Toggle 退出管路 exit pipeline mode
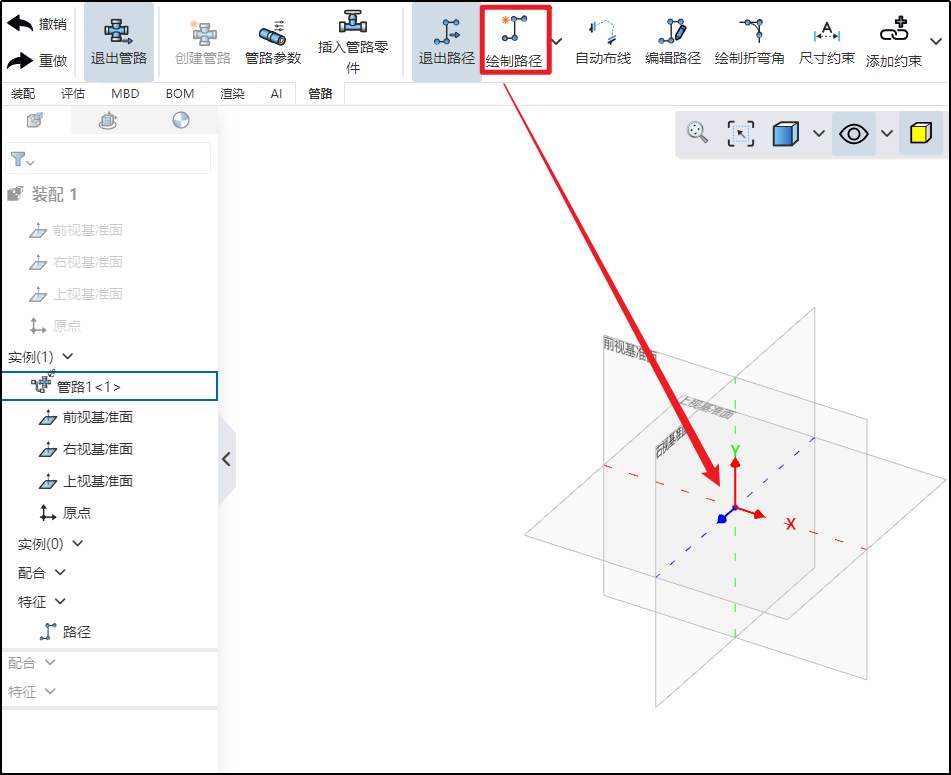 click(x=119, y=41)
